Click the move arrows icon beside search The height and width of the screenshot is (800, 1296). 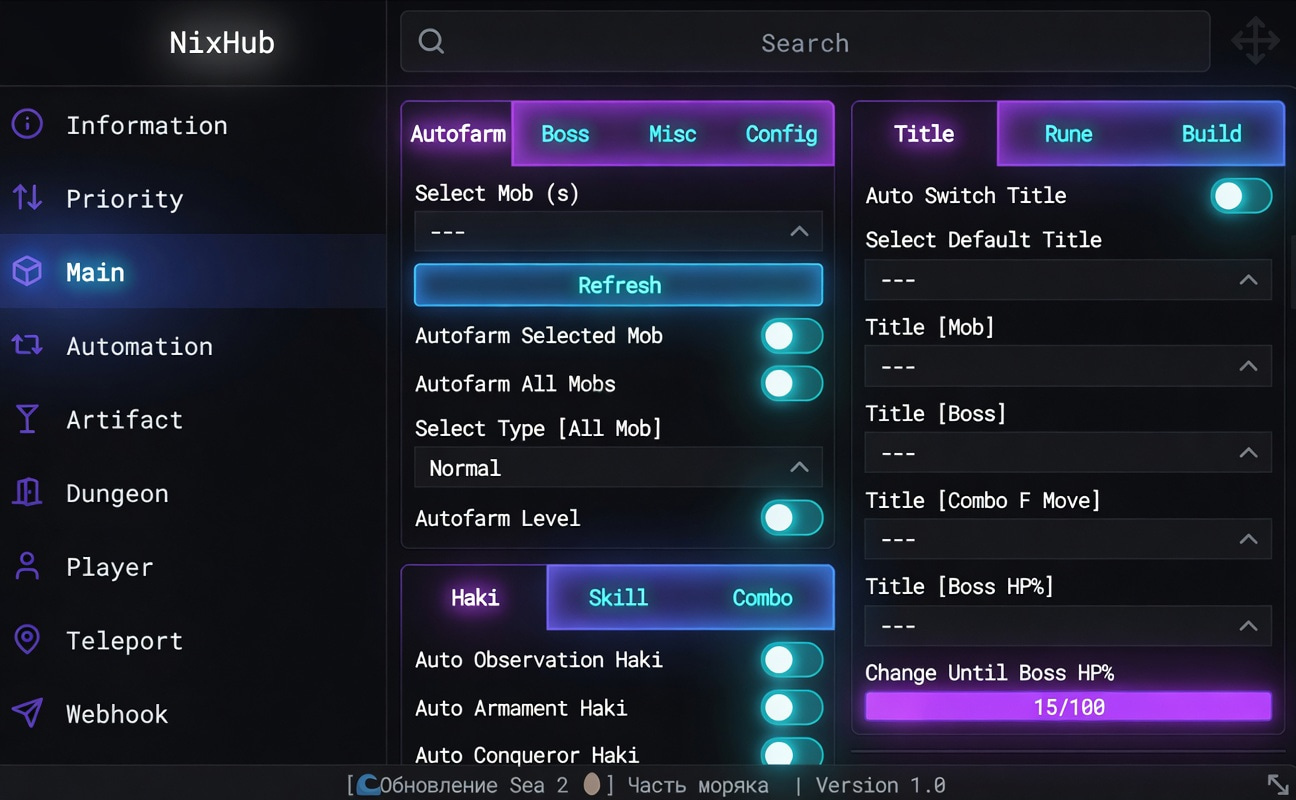[x=1254, y=43]
